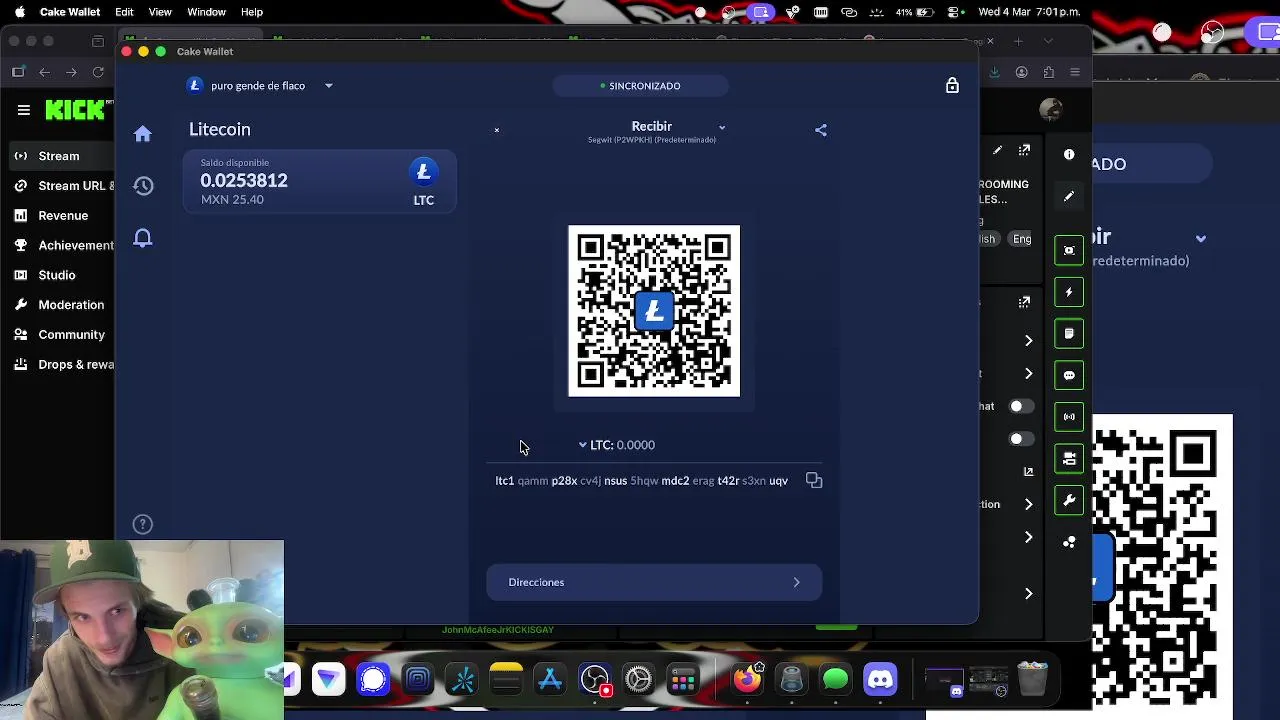Lock the wallet with the padlock icon
1280x720 pixels.
[952, 85]
